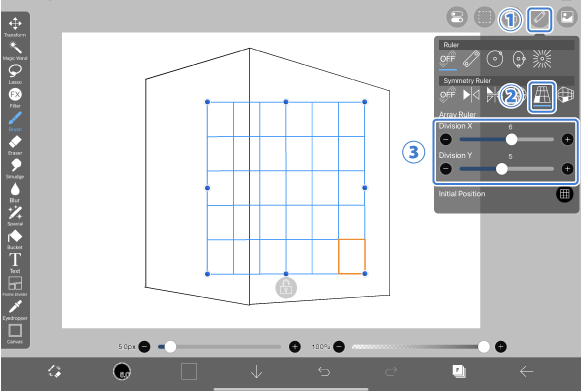
Task: Turn the Ruler OFF
Action: point(448,59)
